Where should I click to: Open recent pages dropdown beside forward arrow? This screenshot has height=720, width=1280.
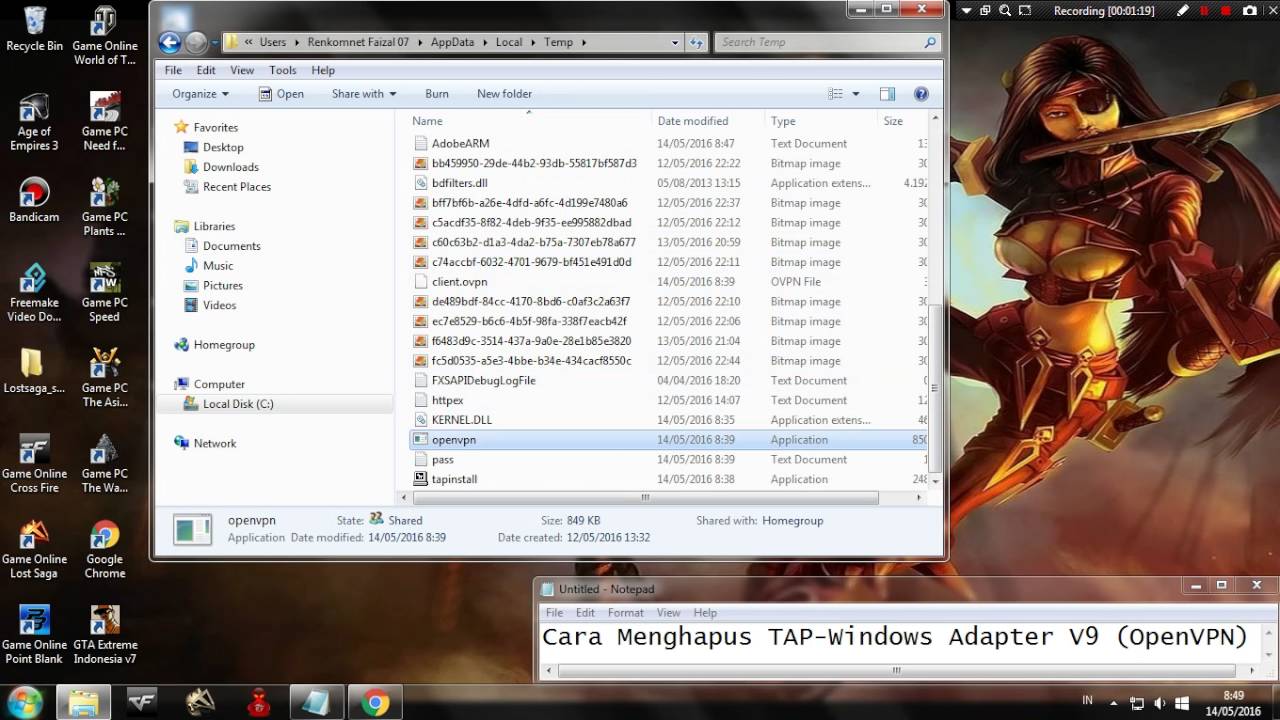pyautogui.click(x=215, y=42)
